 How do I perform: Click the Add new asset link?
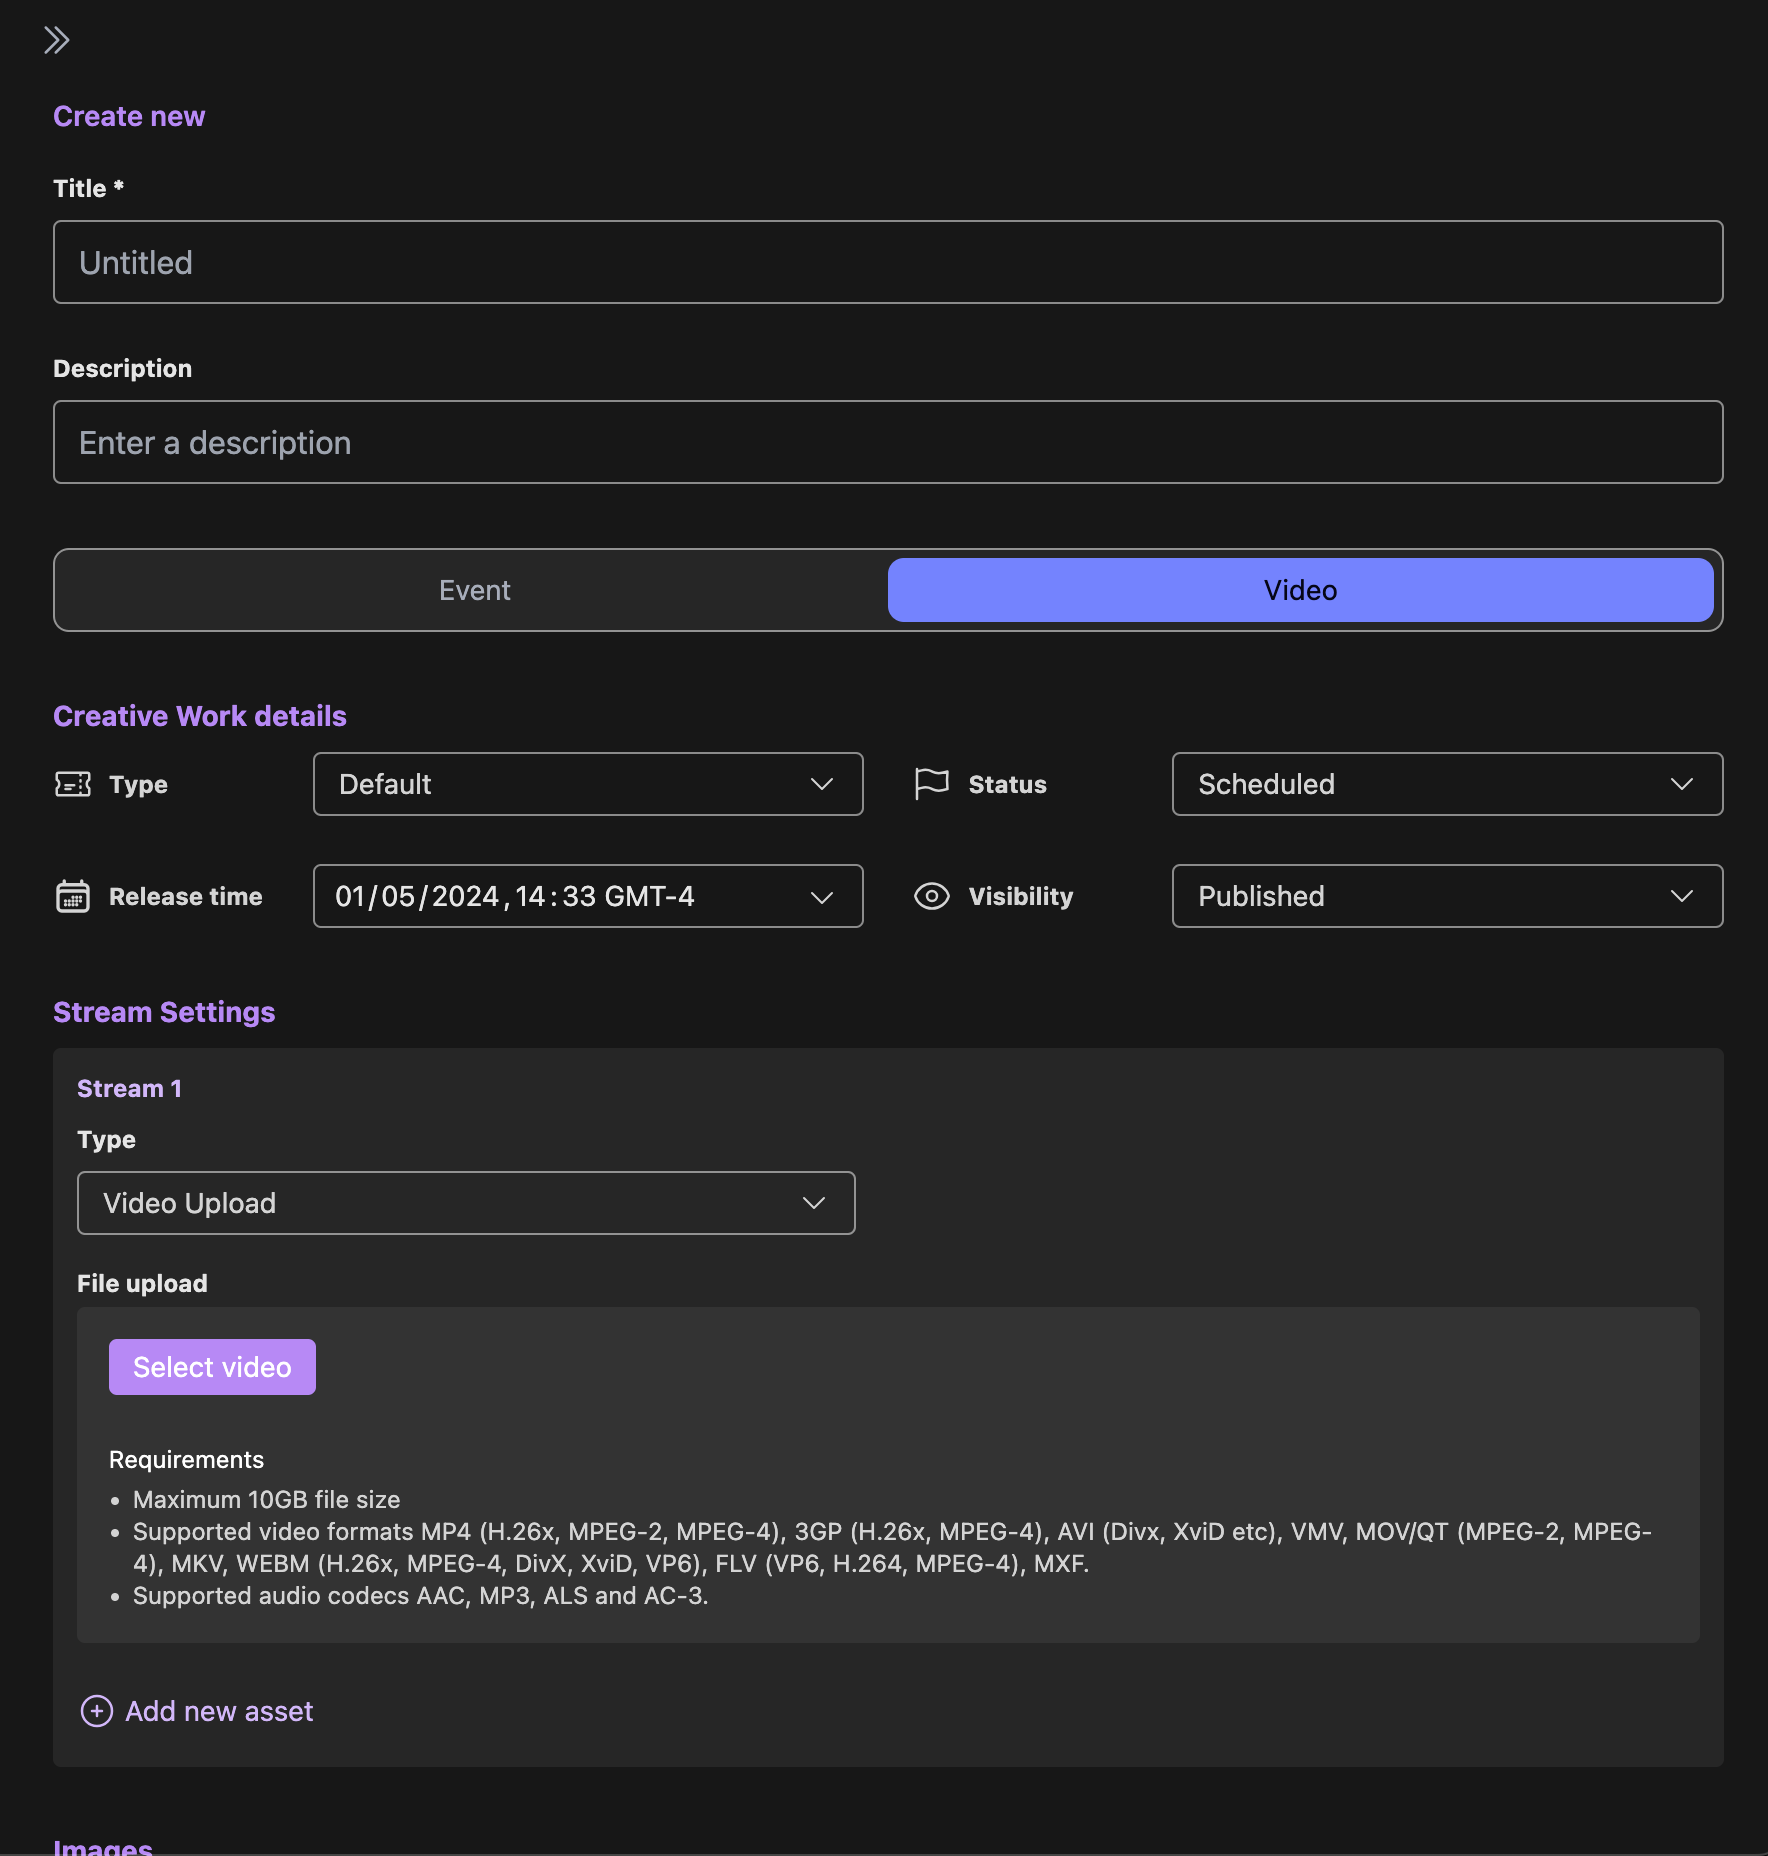point(219,1711)
